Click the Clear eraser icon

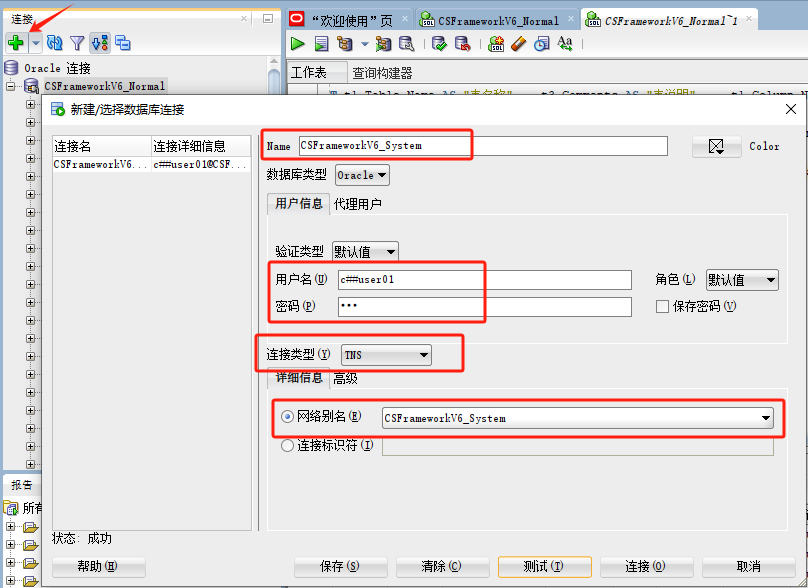pyautogui.click(x=519, y=44)
